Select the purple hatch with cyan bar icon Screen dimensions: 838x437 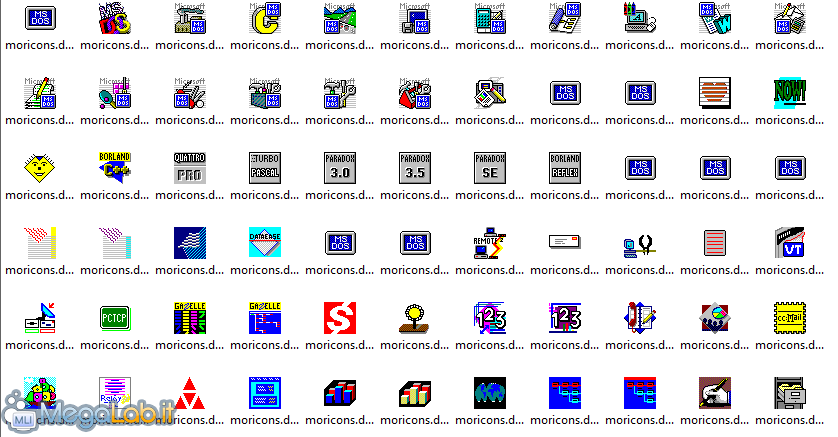[x=115, y=243]
